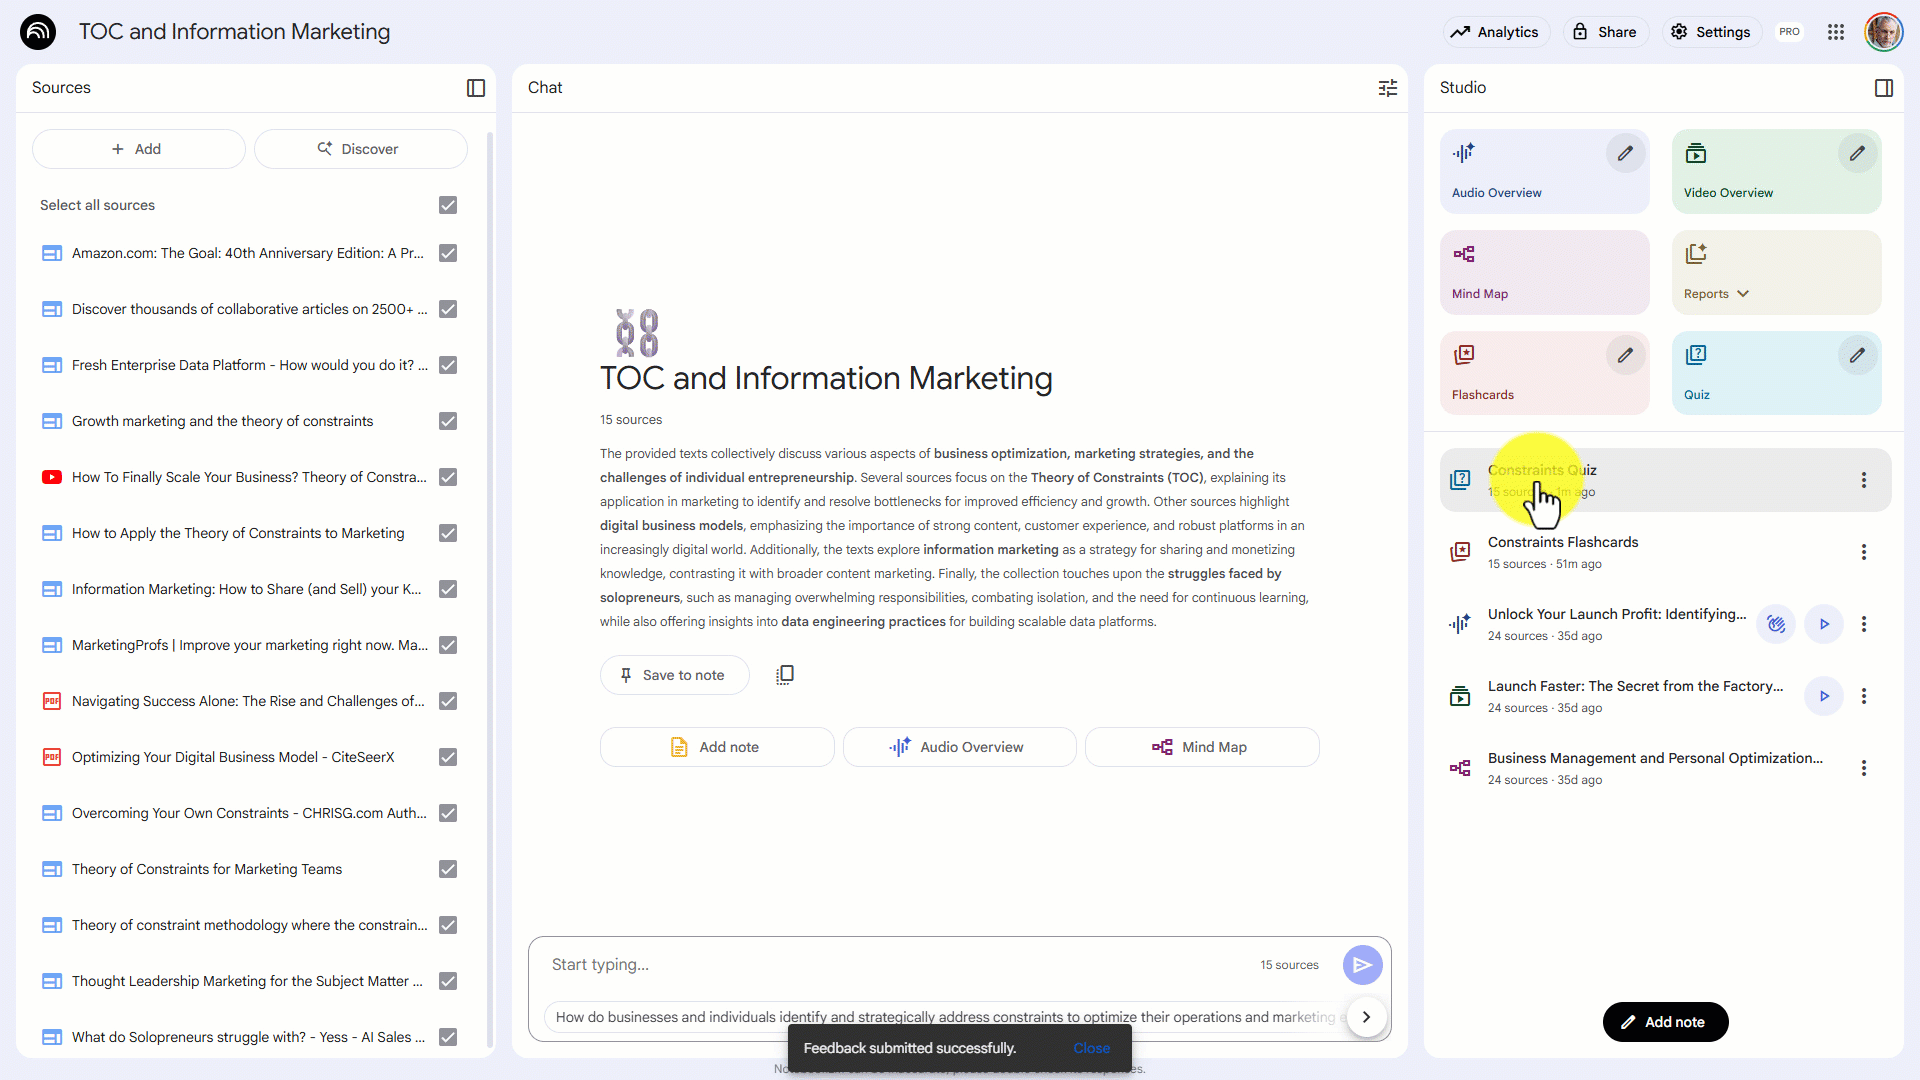Play the Launch Faster video overview

[1823, 696]
